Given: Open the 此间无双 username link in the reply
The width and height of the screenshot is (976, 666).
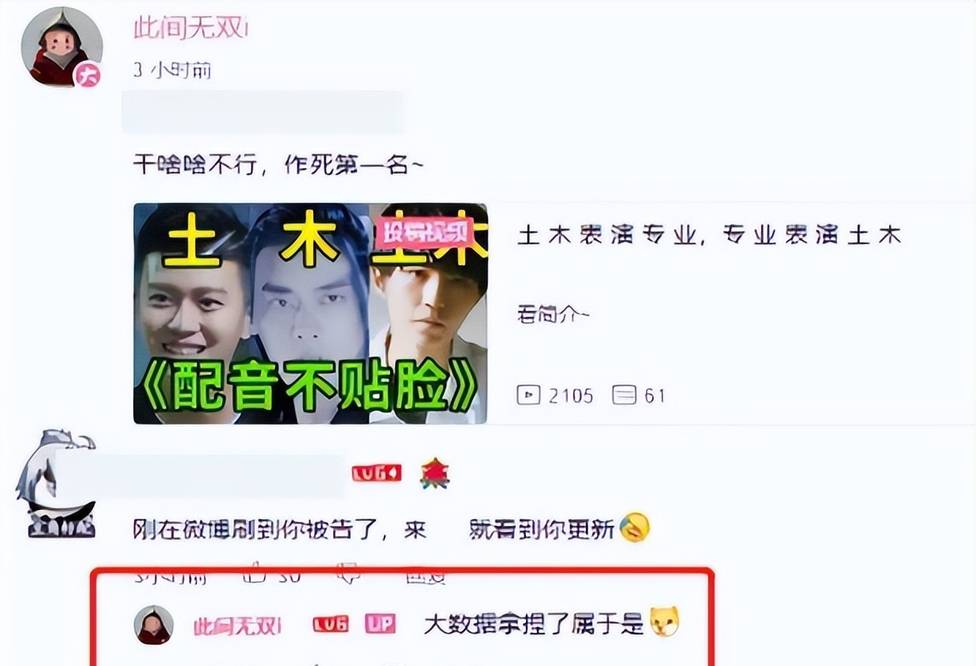Looking at the screenshot, I should [237, 625].
